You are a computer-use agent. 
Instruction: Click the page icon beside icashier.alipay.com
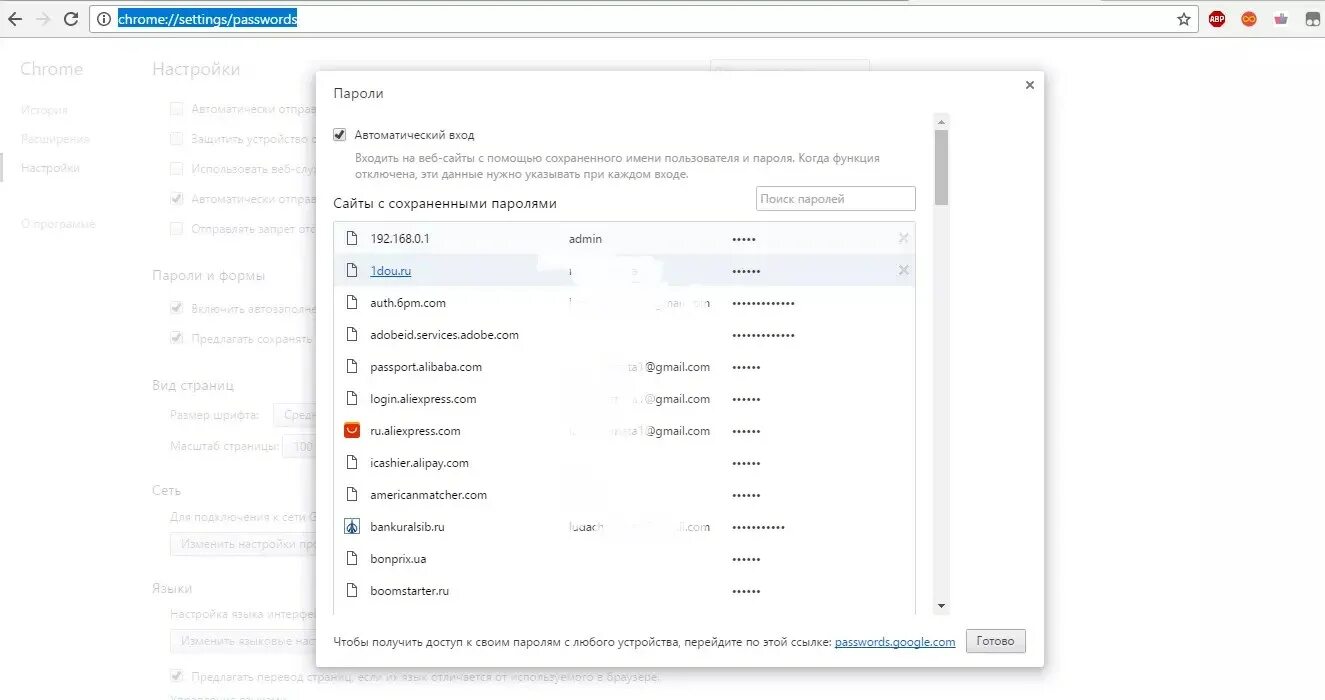pos(351,462)
